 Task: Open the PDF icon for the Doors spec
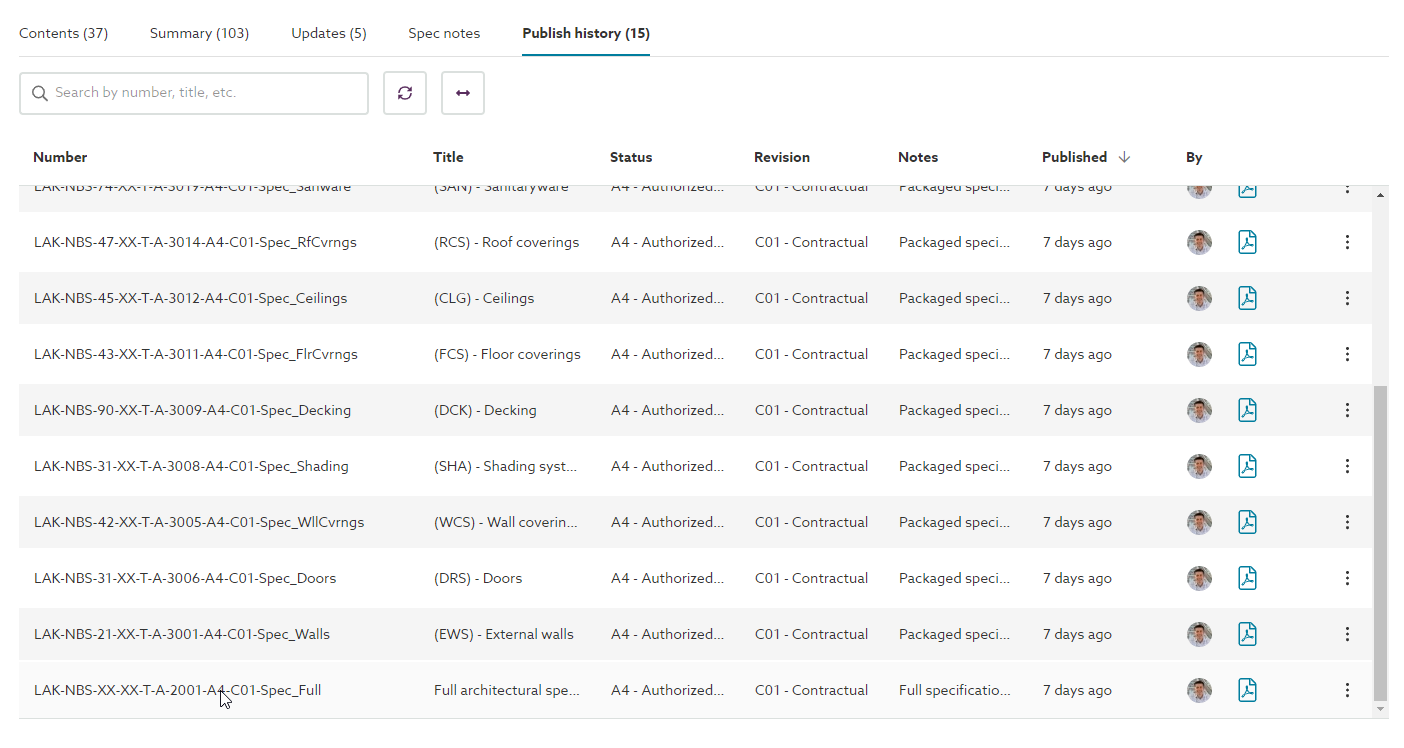(x=1247, y=578)
